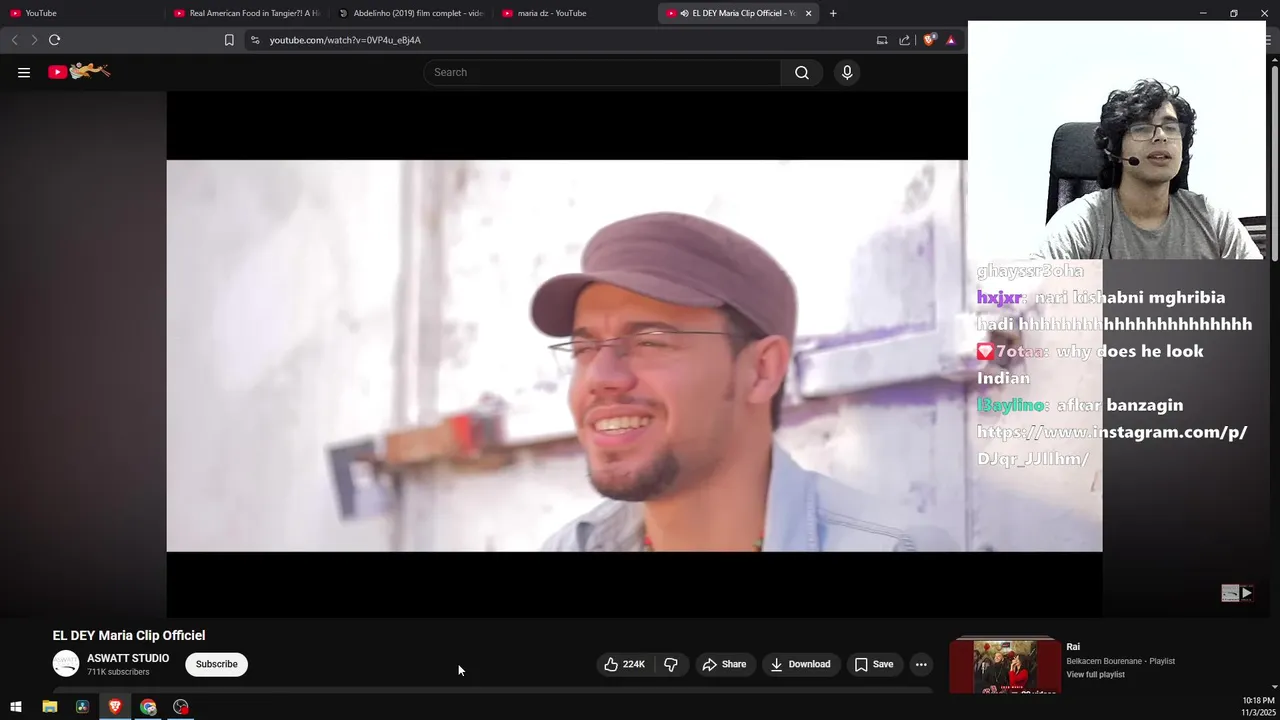1280x720 pixels.
Task: Open the YouTube guide hamburger menu
Action: click(24, 72)
